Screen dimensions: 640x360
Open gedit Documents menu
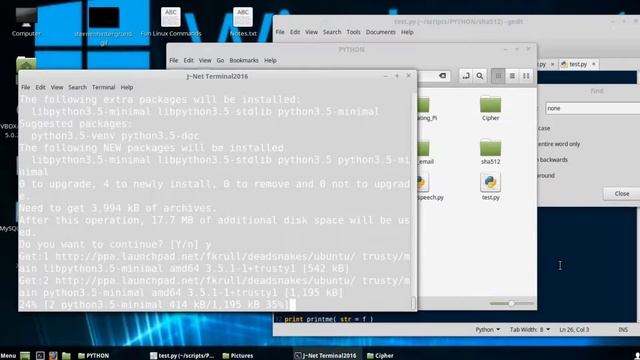click(380, 32)
